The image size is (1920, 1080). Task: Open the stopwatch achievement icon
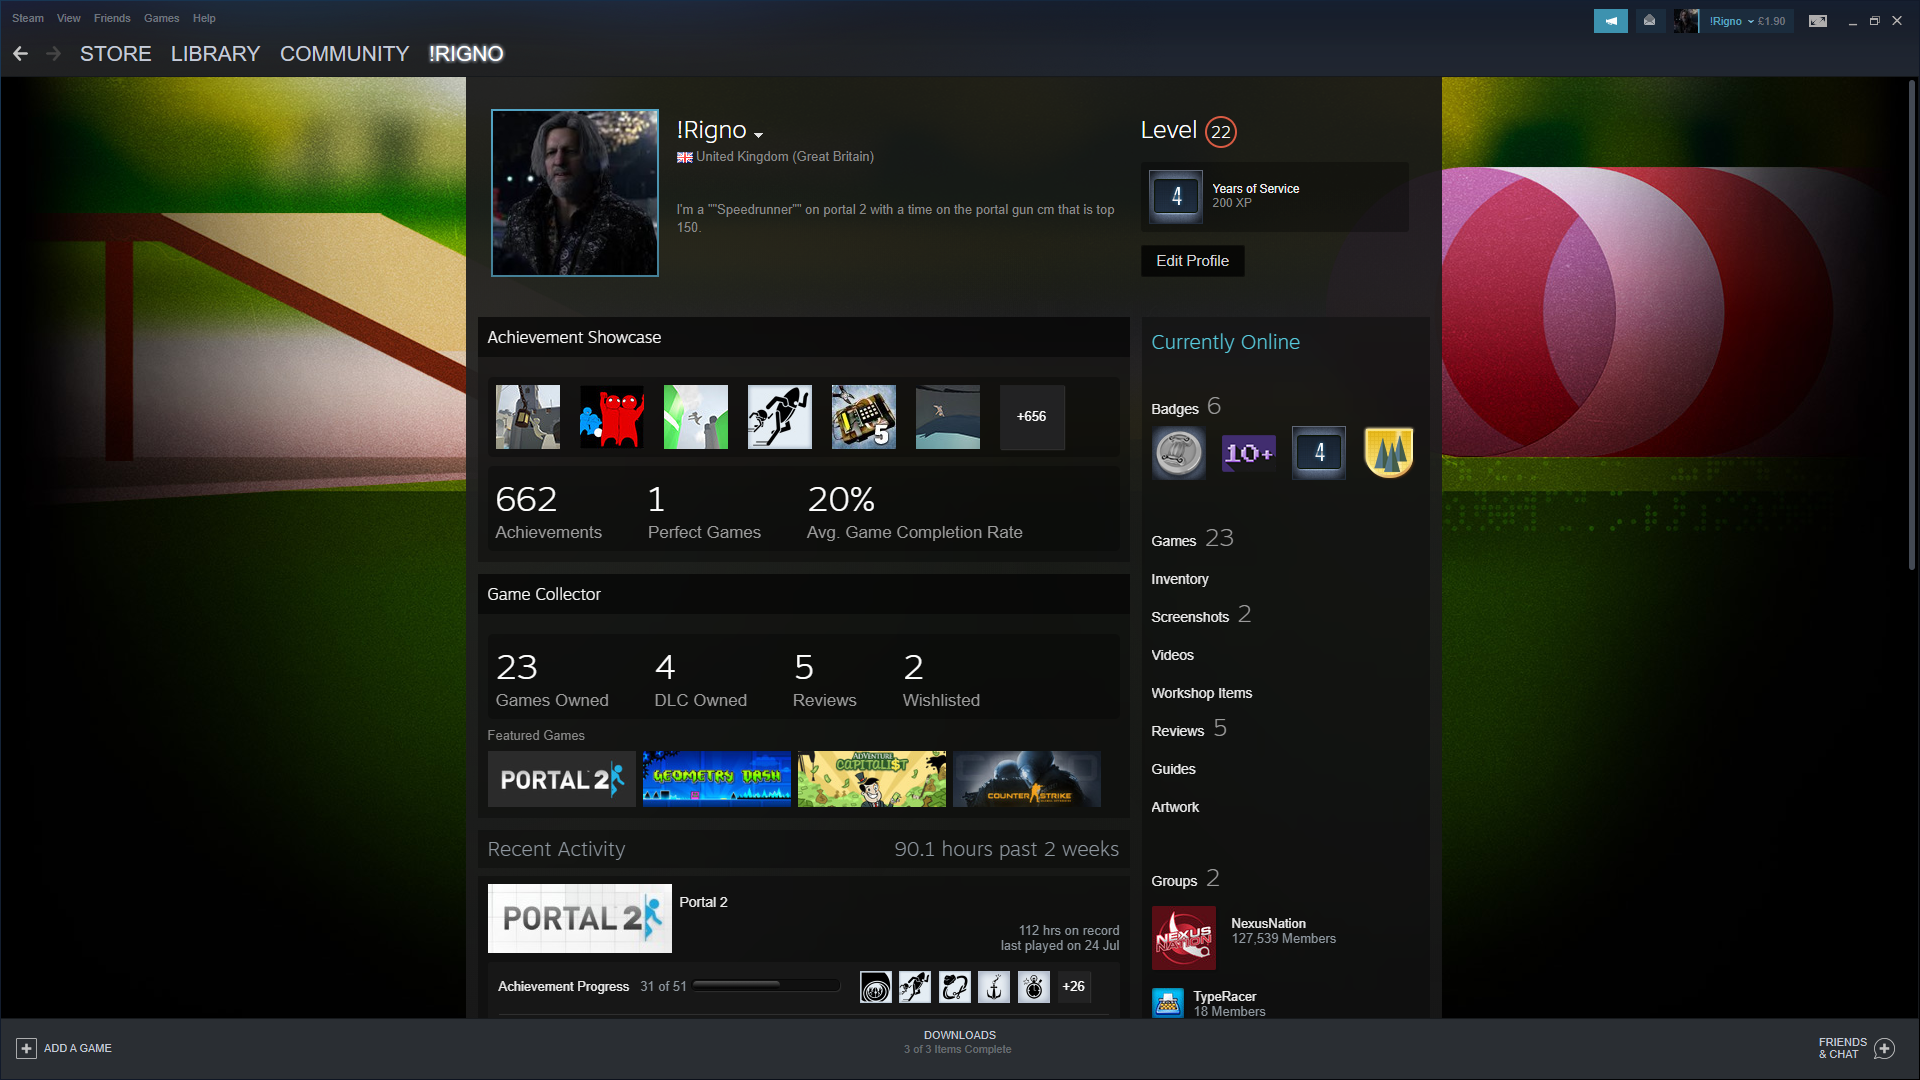click(1034, 987)
